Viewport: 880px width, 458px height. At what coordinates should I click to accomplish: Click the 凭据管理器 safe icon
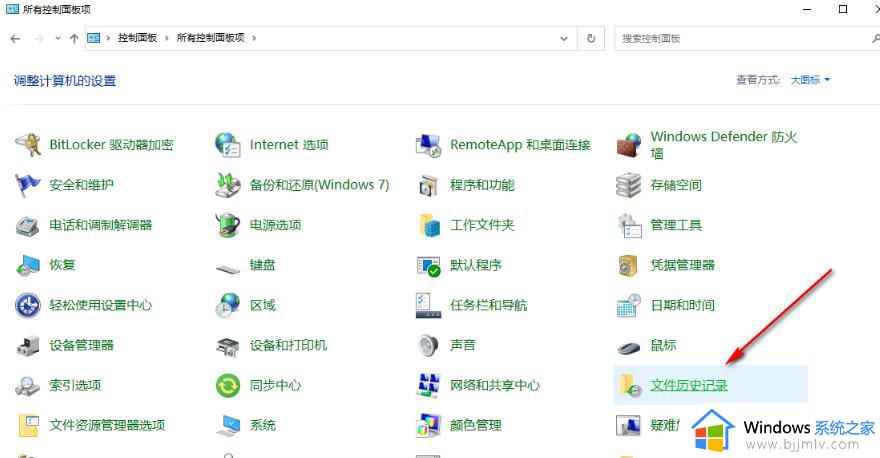pos(629,265)
